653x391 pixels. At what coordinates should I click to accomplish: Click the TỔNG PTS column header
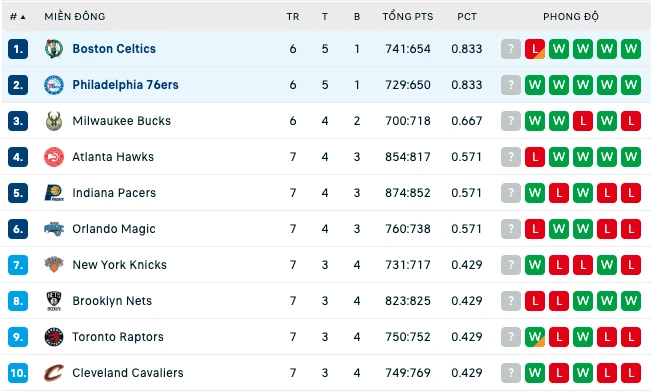[x=408, y=17]
